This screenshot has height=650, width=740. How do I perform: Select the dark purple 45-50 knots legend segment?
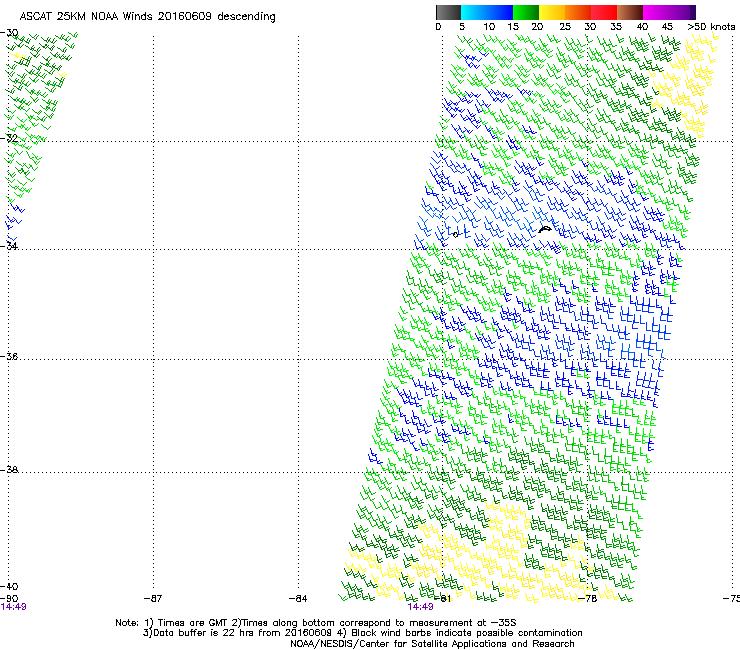(682, 12)
